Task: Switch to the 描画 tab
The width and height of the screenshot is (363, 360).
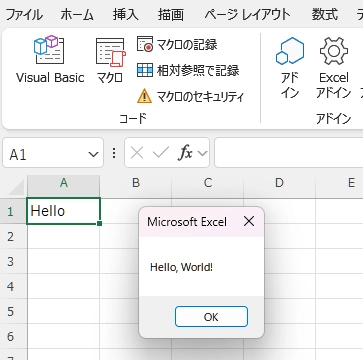Action: point(171,15)
